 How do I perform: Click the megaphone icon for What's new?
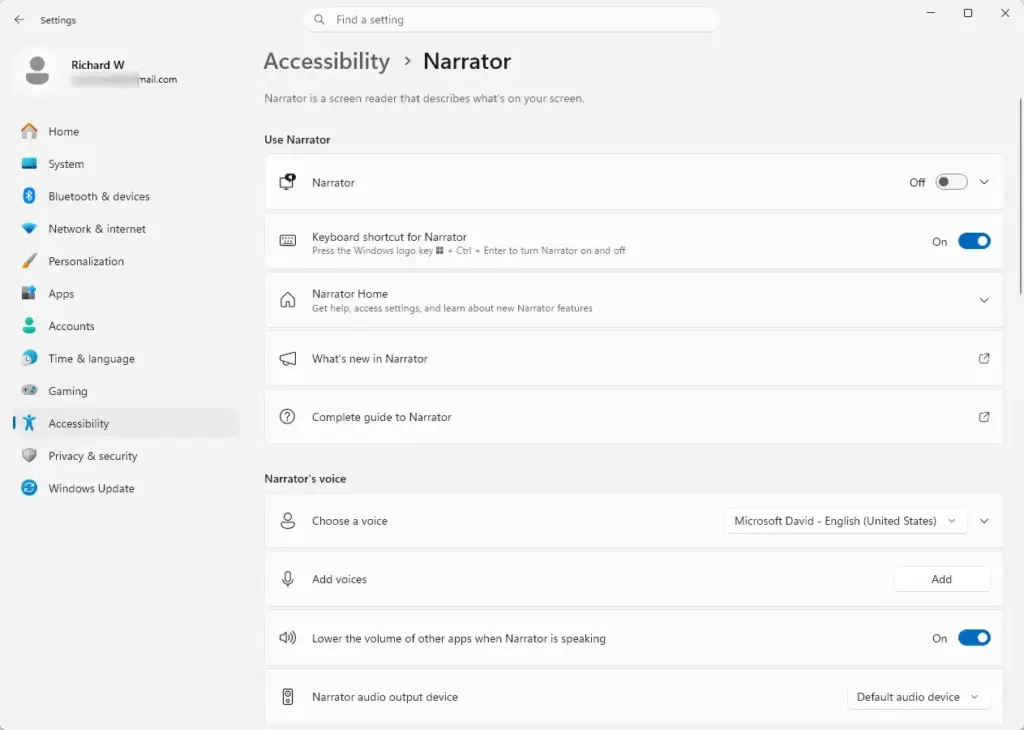click(x=287, y=358)
